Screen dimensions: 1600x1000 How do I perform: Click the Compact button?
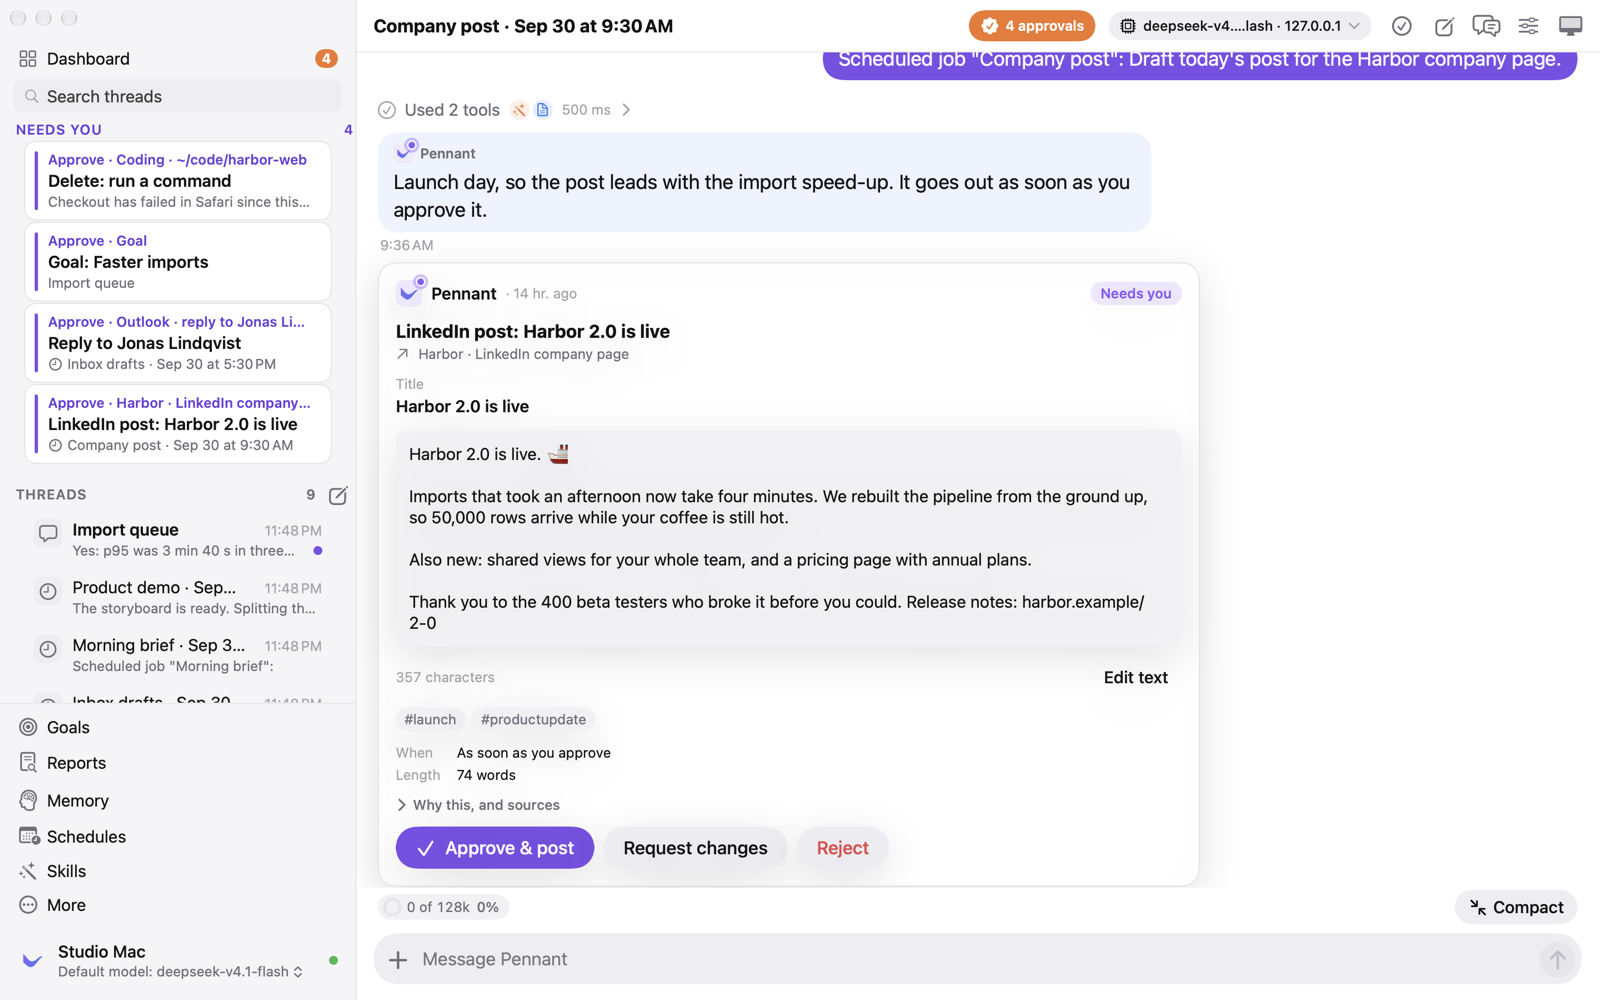[x=1516, y=907]
